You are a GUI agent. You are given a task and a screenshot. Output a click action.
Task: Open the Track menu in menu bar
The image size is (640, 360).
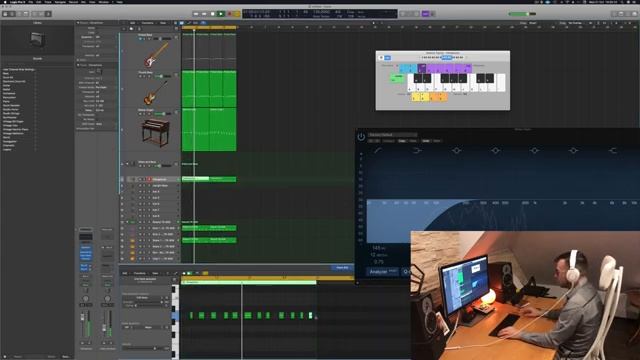pyautogui.click(x=48, y=2)
